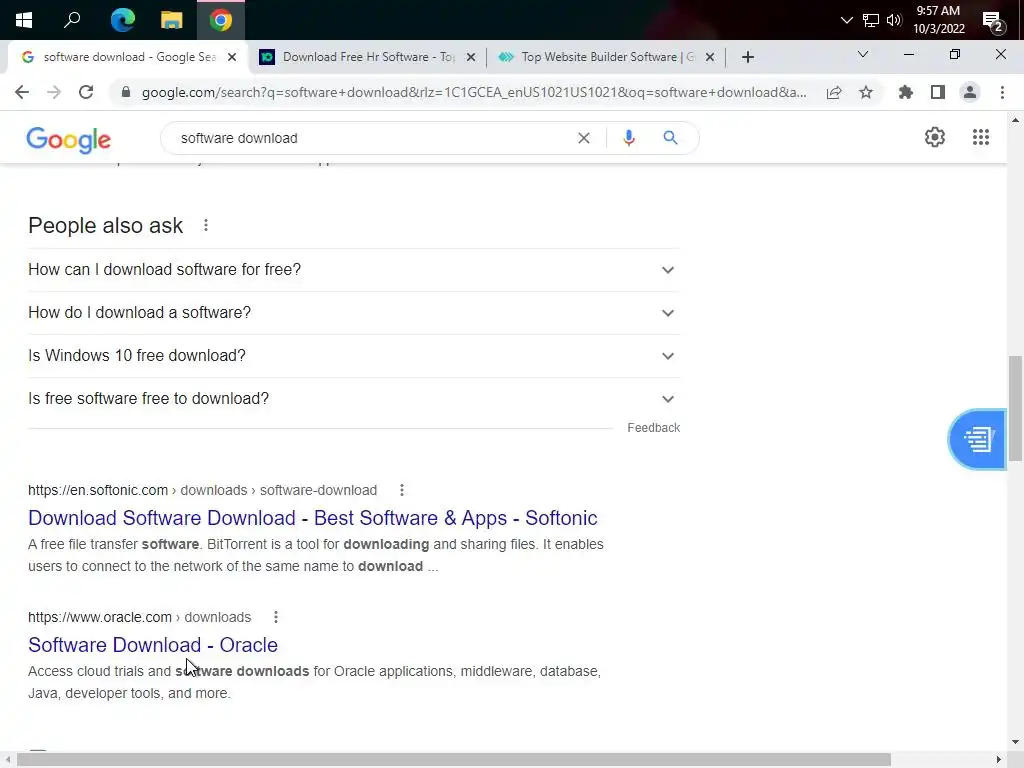Image resolution: width=1024 pixels, height=768 pixels.
Task: Switch to Download Free Hr Software tab
Action: point(367,57)
